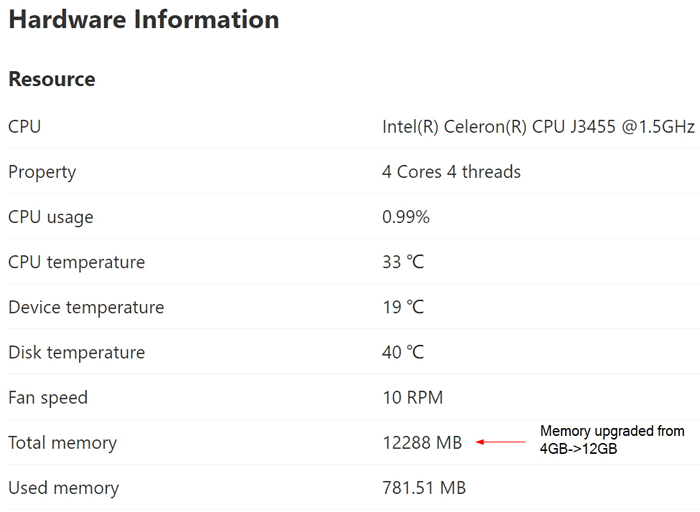Click the 4 Cores 4 threads value
This screenshot has width=700, height=512.
(x=451, y=172)
